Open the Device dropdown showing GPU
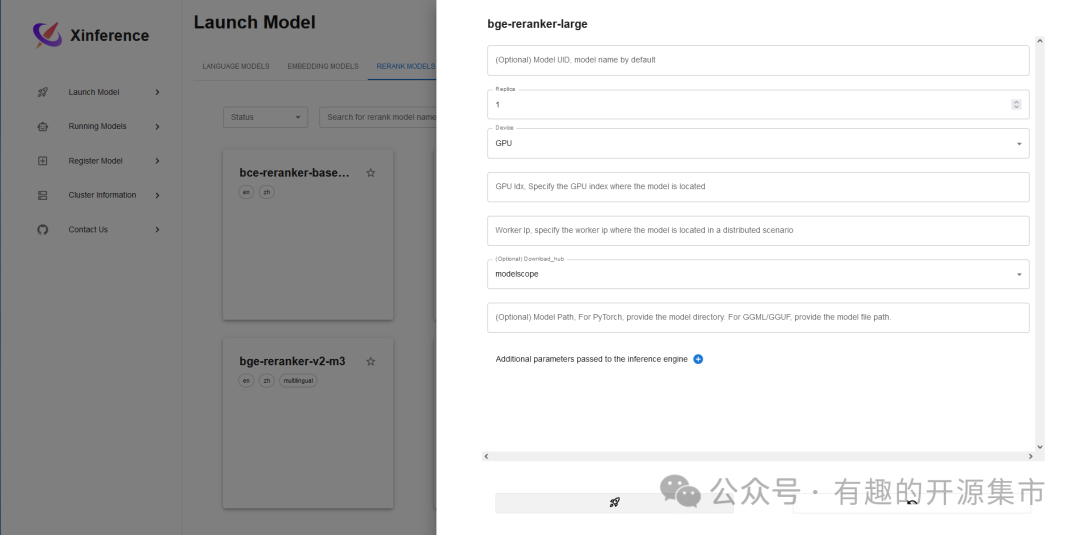This screenshot has width=1080, height=535. (x=758, y=143)
